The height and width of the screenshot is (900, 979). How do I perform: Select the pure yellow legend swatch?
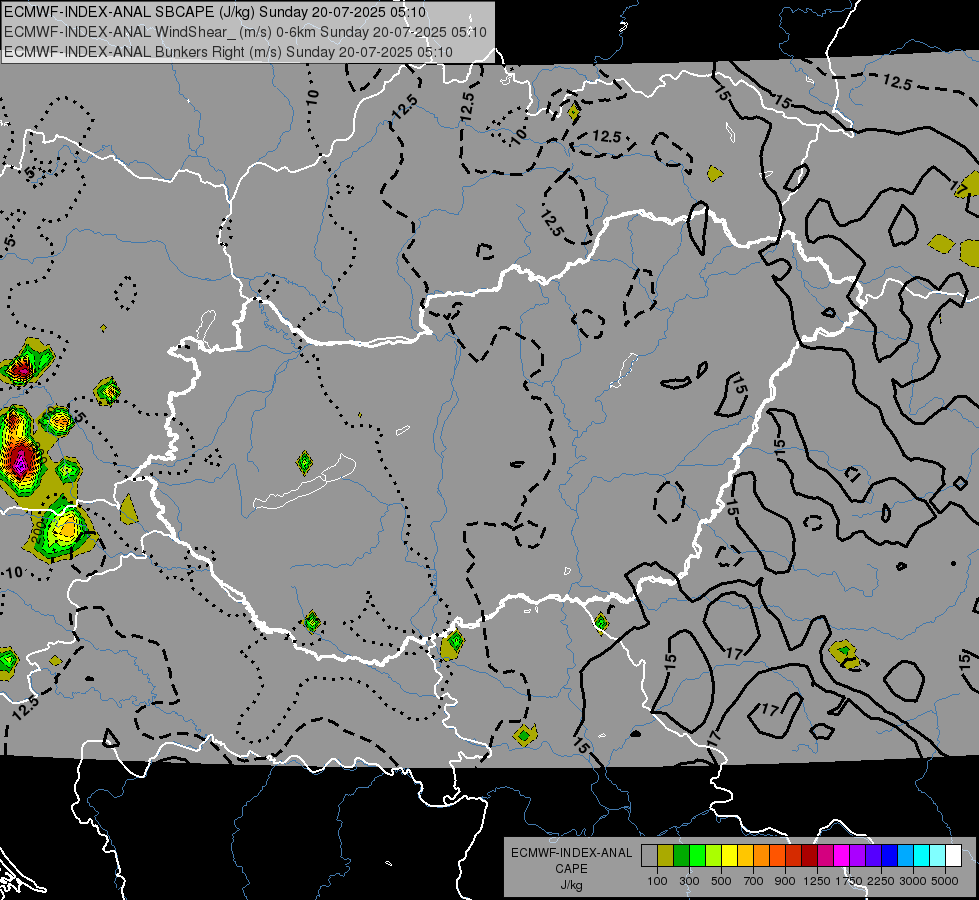pyautogui.click(x=729, y=856)
